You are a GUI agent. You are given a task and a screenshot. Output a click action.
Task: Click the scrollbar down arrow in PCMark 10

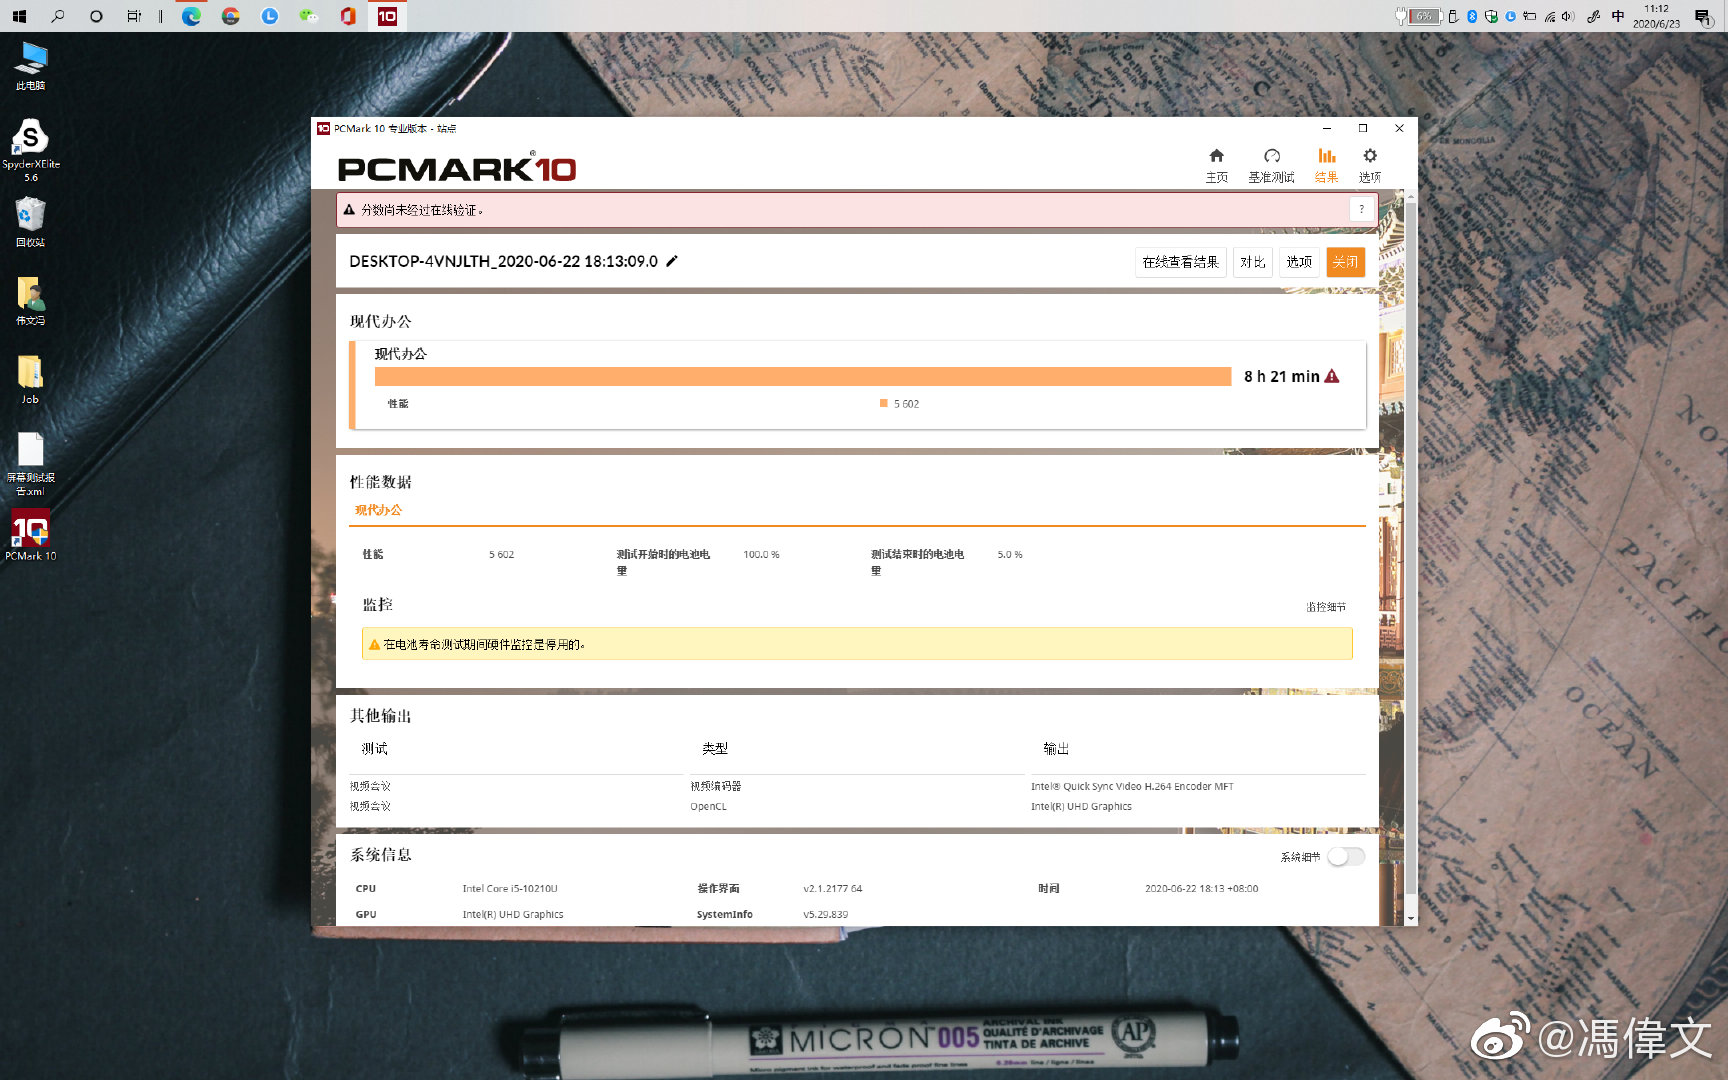[x=1411, y=918]
